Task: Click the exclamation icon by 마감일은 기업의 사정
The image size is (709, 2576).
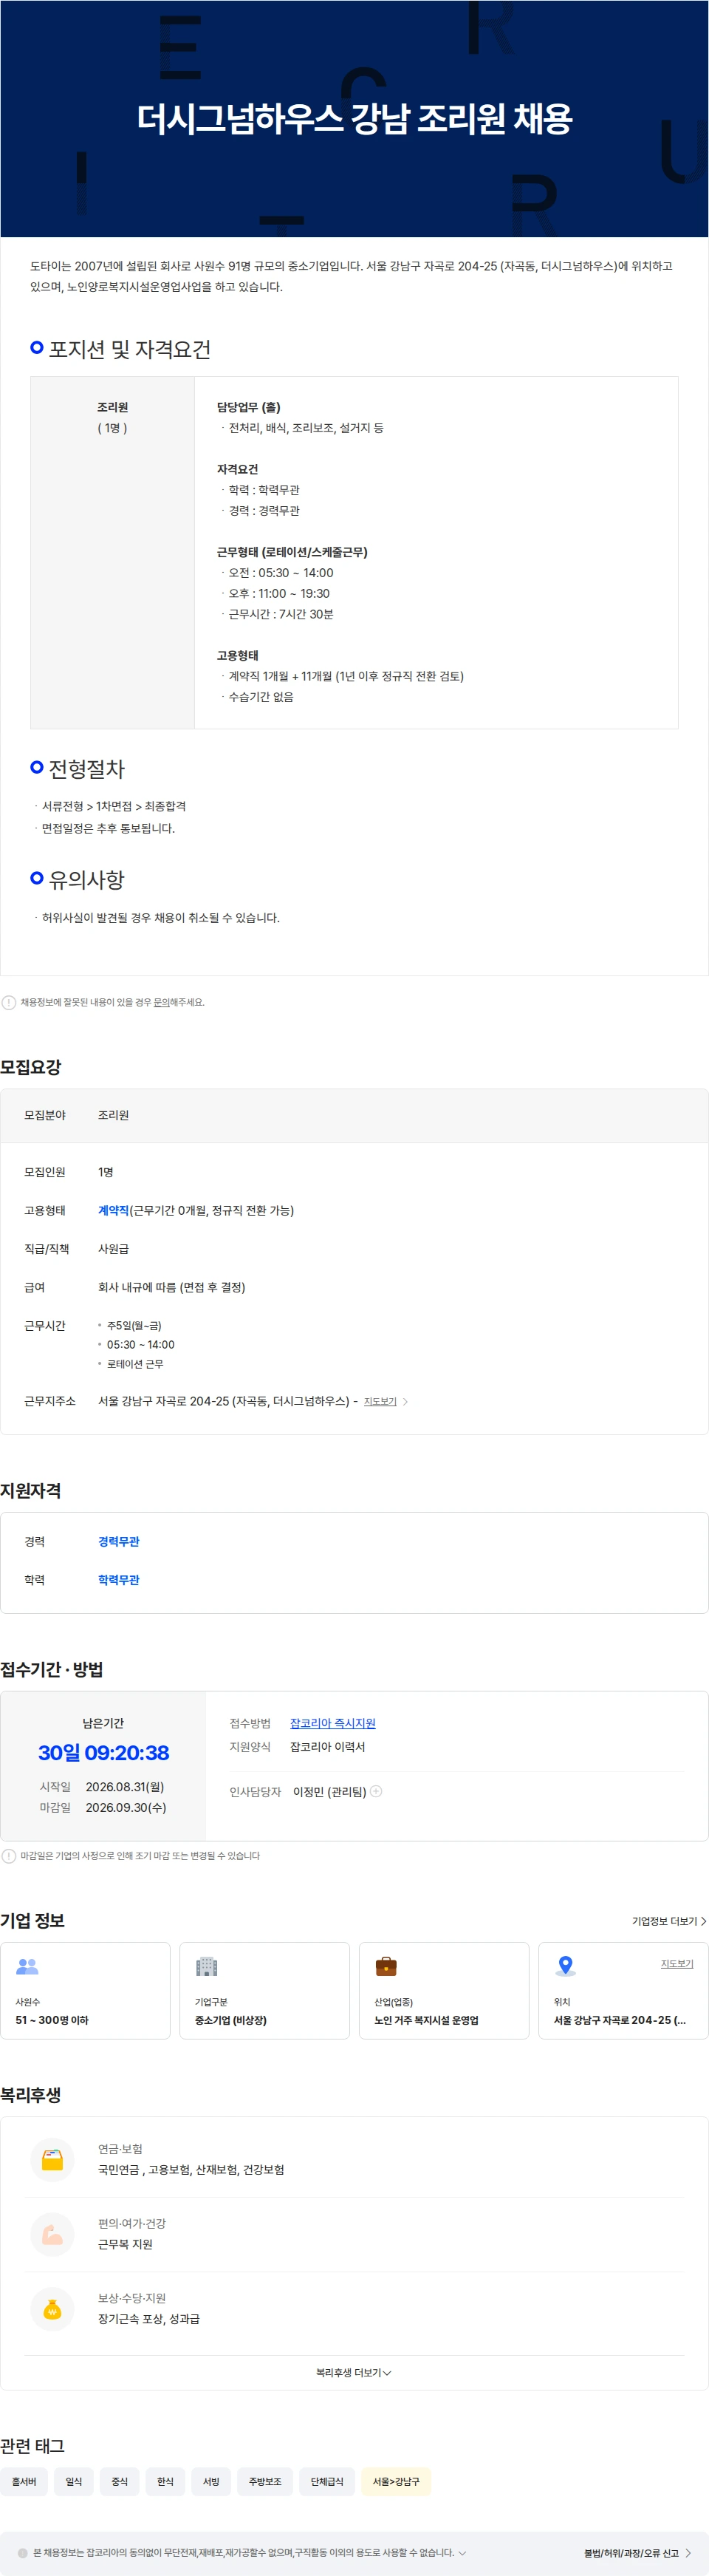Action: pos(9,1855)
